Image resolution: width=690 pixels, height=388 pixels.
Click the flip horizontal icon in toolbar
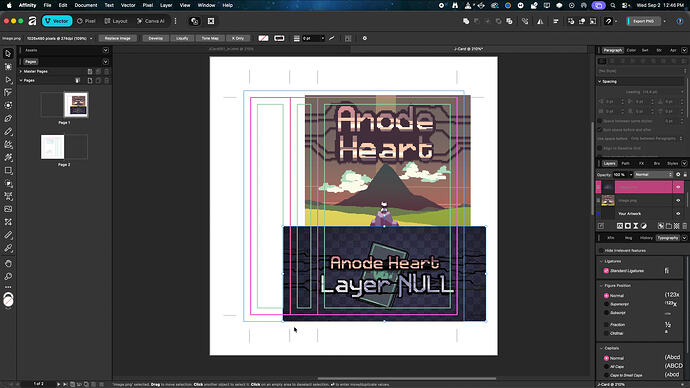tap(540, 21)
